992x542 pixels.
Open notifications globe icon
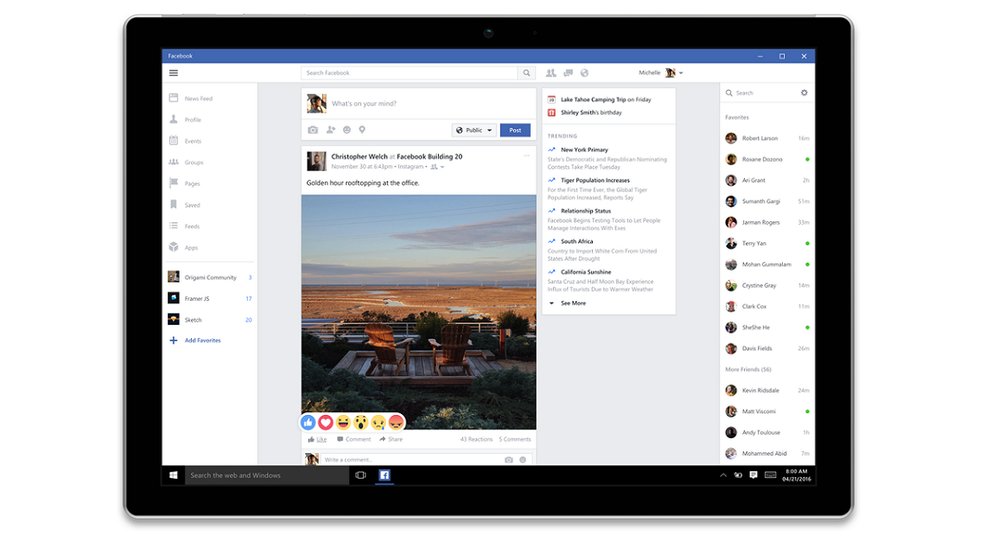585,73
